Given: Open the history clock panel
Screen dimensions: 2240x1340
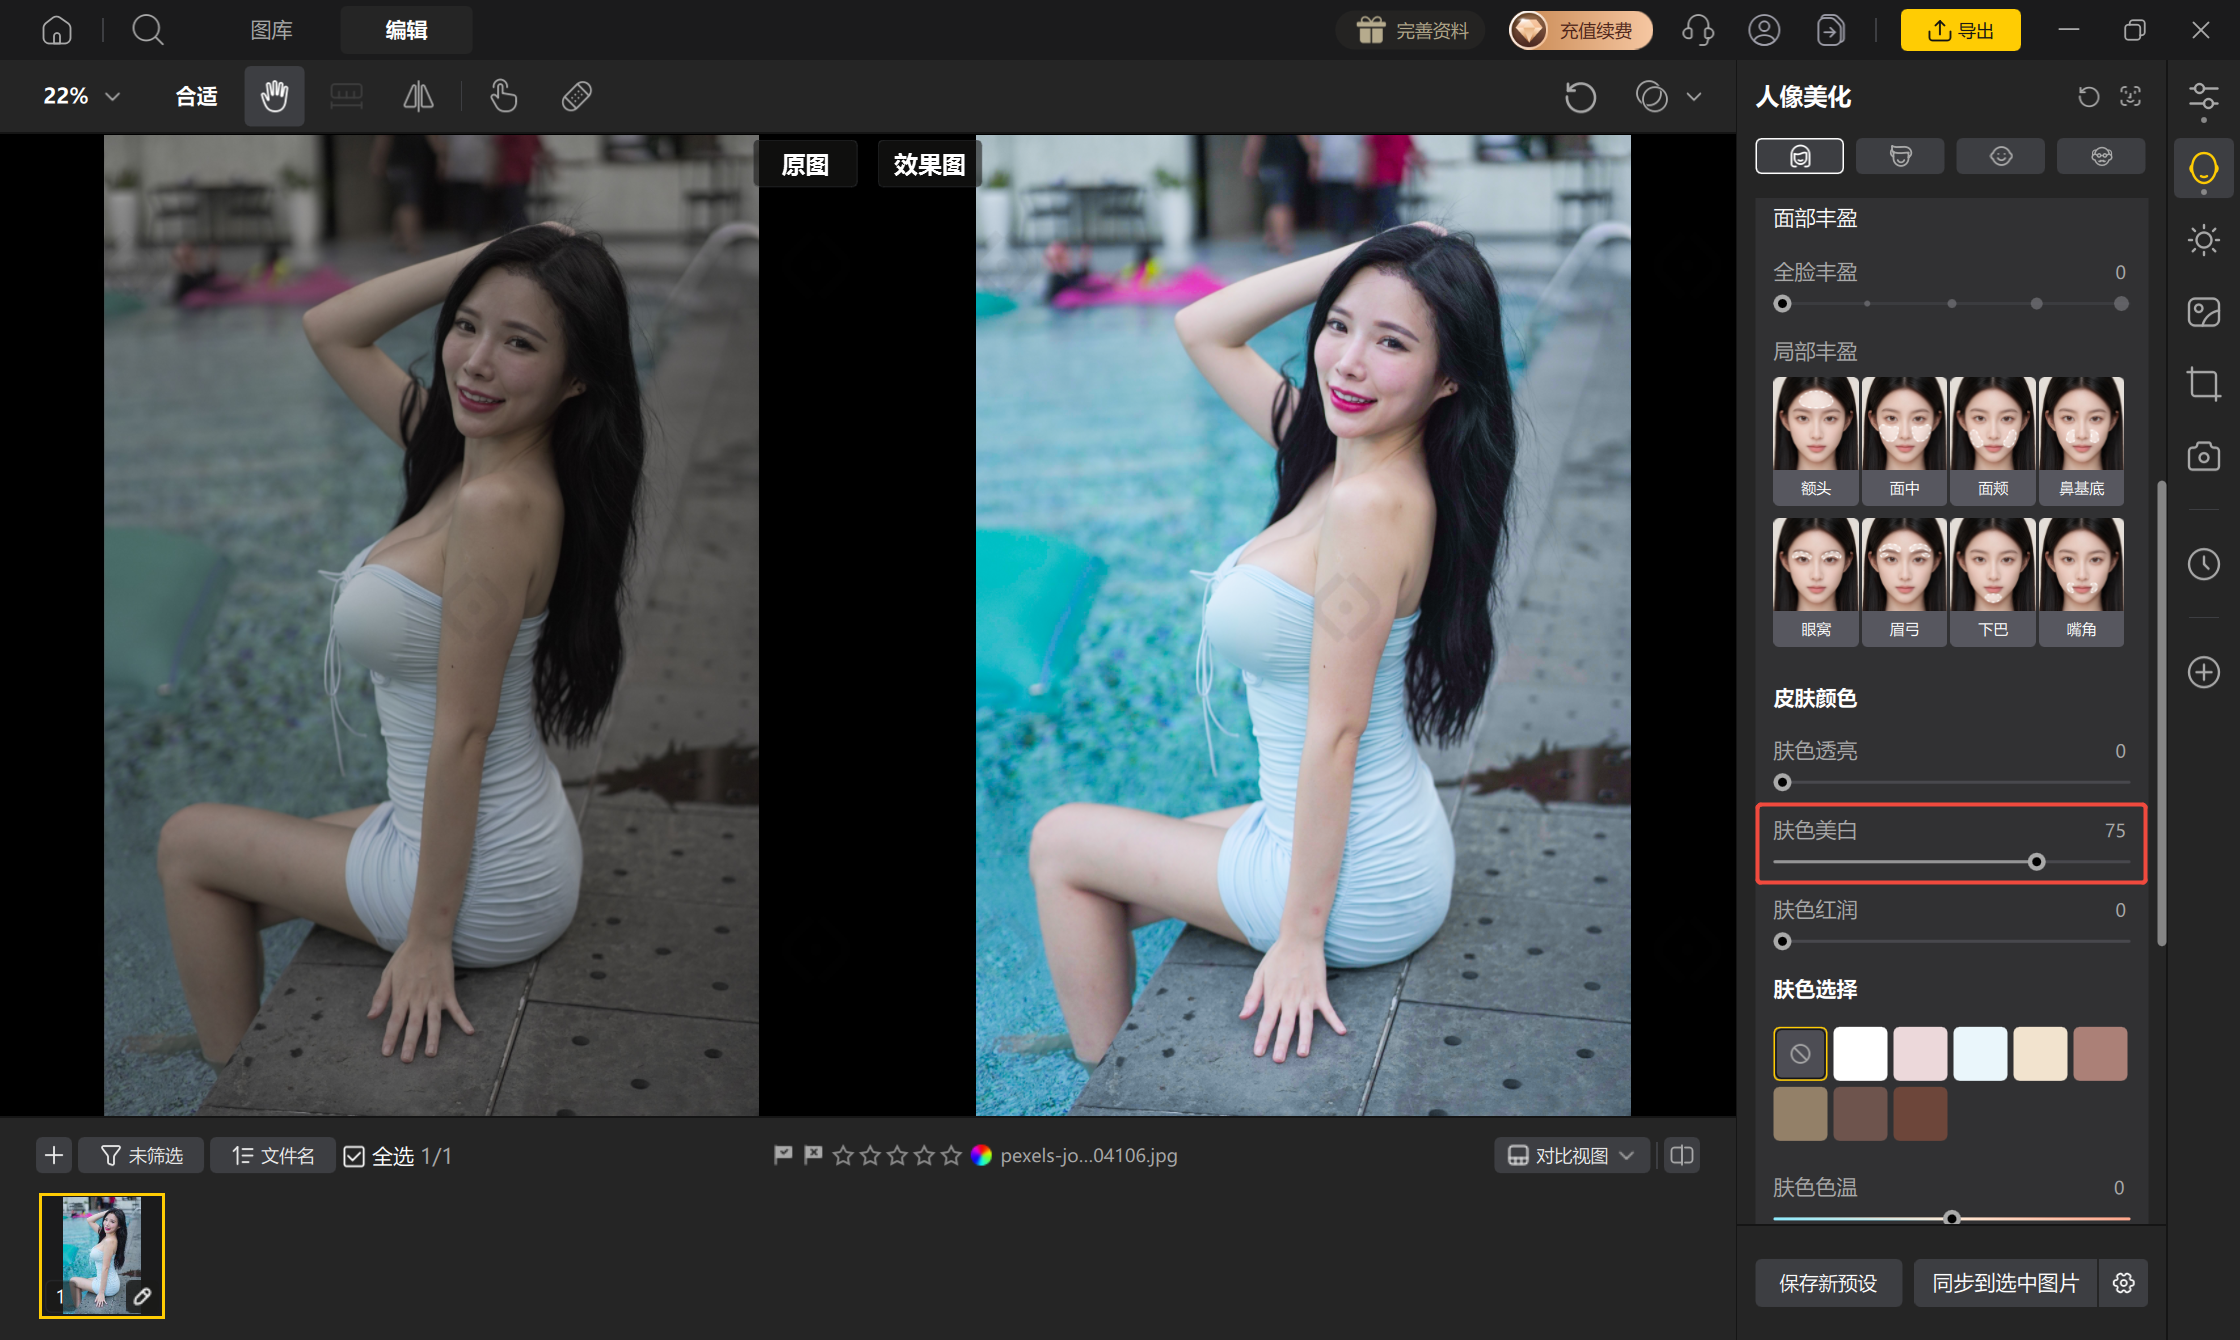Looking at the screenshot, I should [x=2203, y=564].
